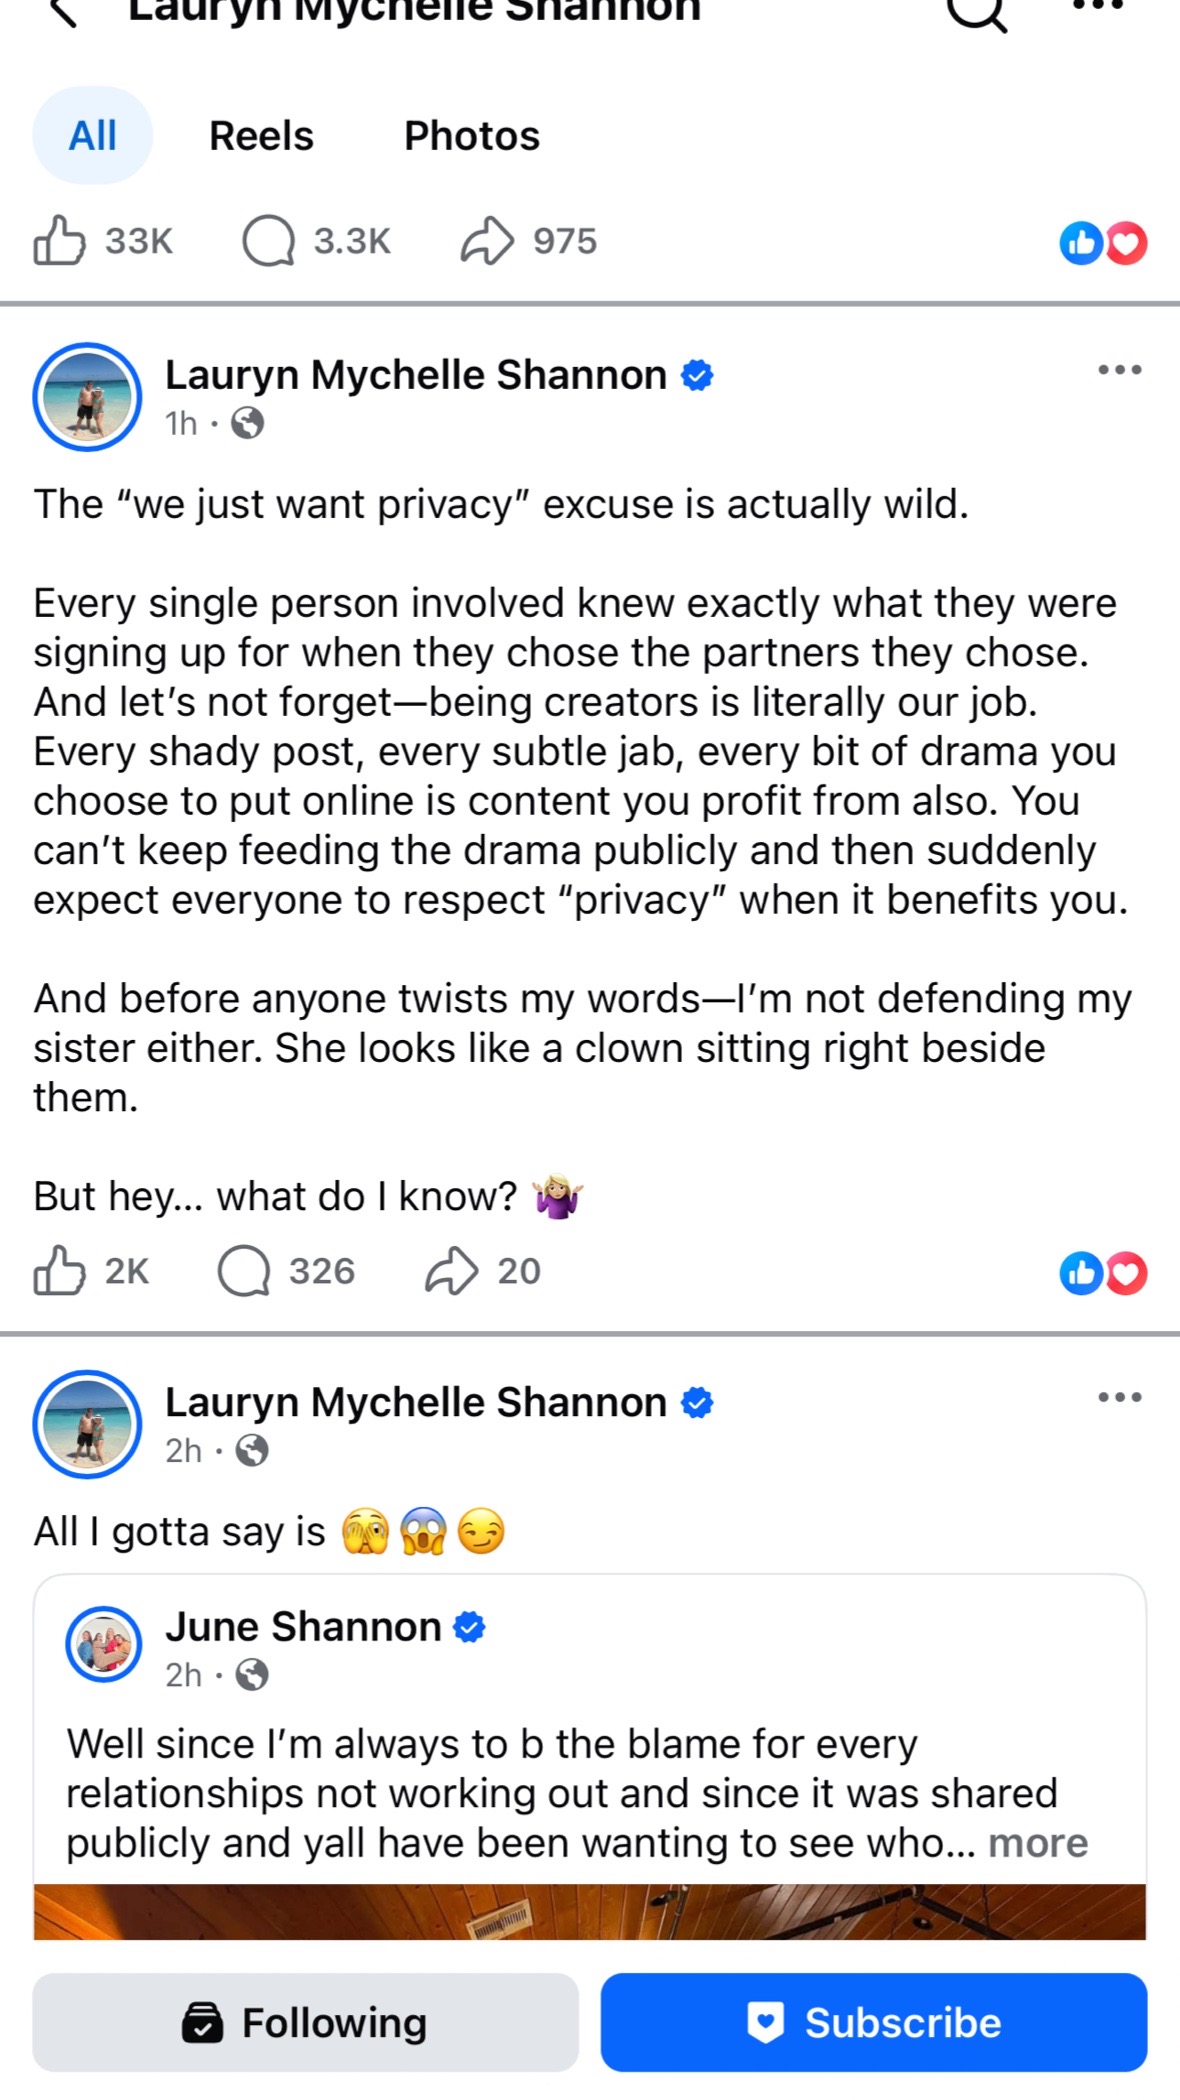Open page options three-dot menu in header
The width and height of the screenshot is (1180, 2100).
(x=1098, y=6)
